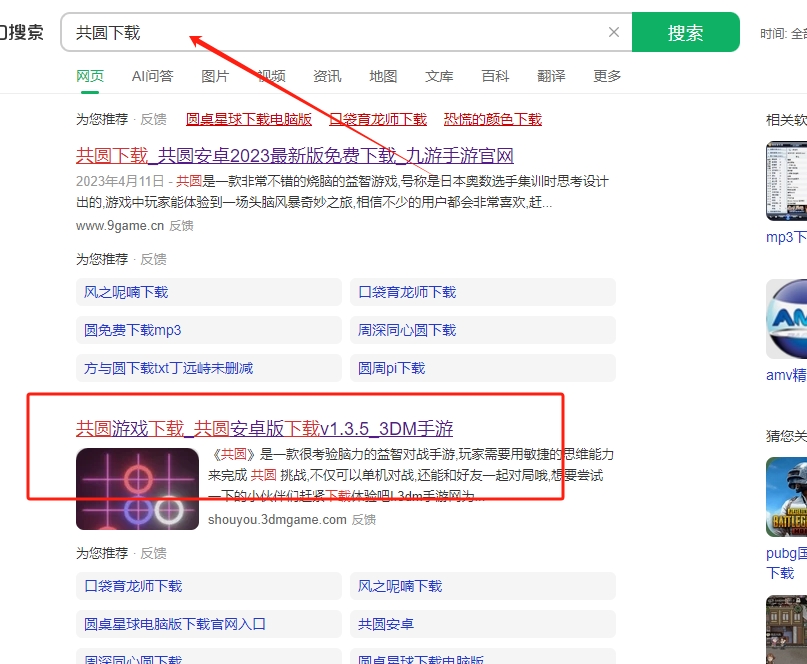
Task: Open the mp3 sidebar link text
Action: tap(786, 237)
